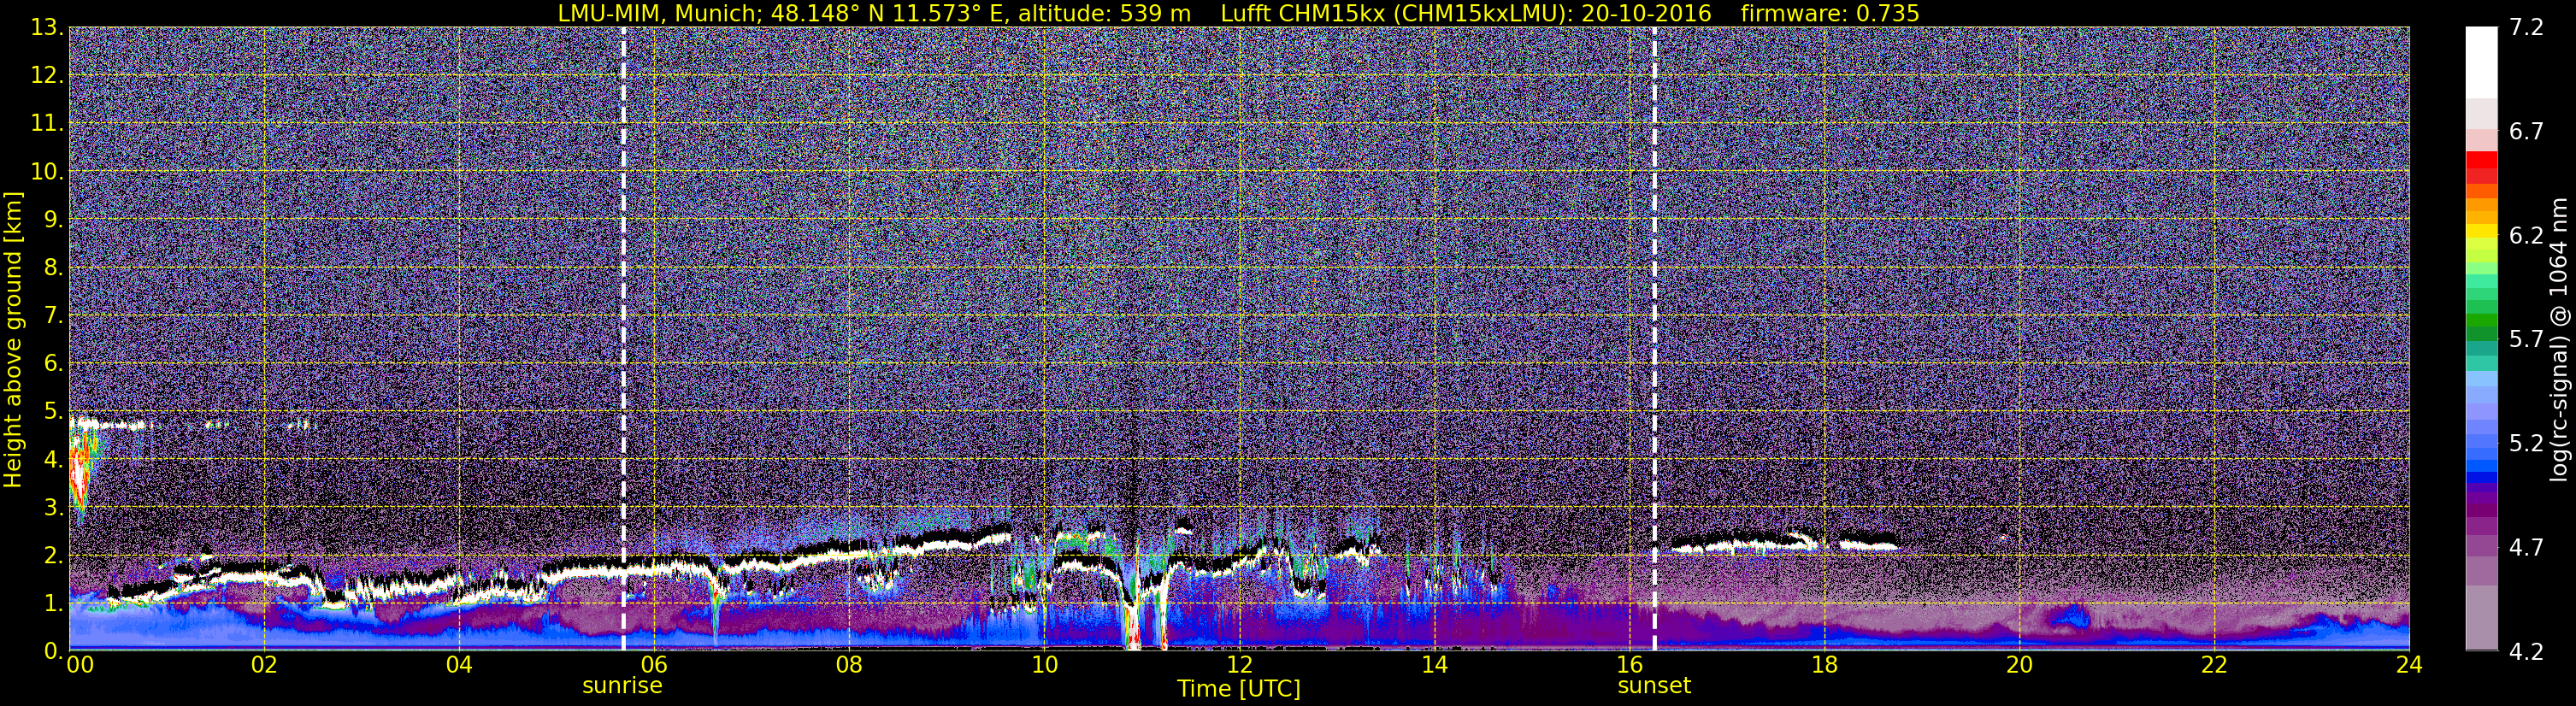Click the '10' time tick label

1044,665
